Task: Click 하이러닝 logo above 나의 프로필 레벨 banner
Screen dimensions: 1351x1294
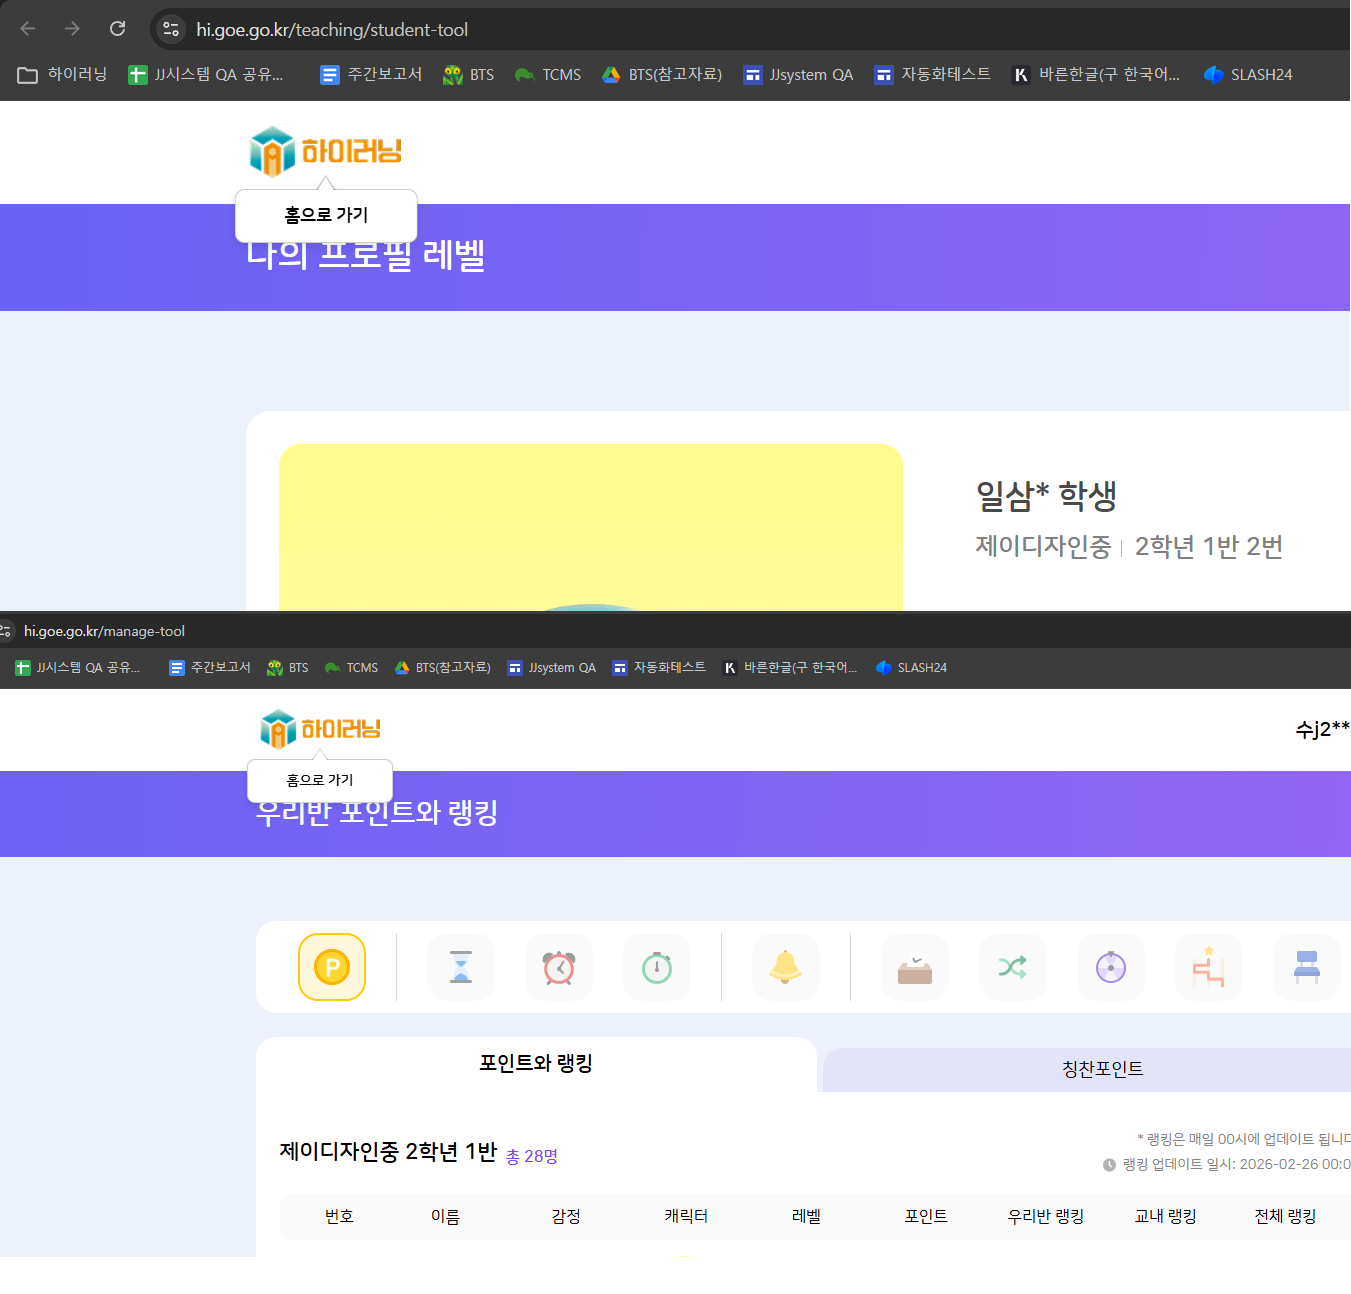Action: click(x=326, y=151)
